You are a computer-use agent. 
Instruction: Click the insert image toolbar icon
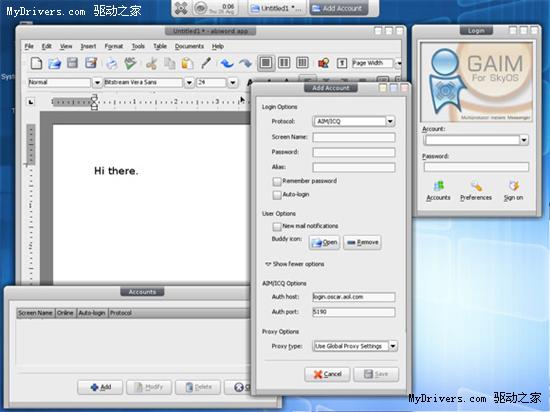point(323,63)
